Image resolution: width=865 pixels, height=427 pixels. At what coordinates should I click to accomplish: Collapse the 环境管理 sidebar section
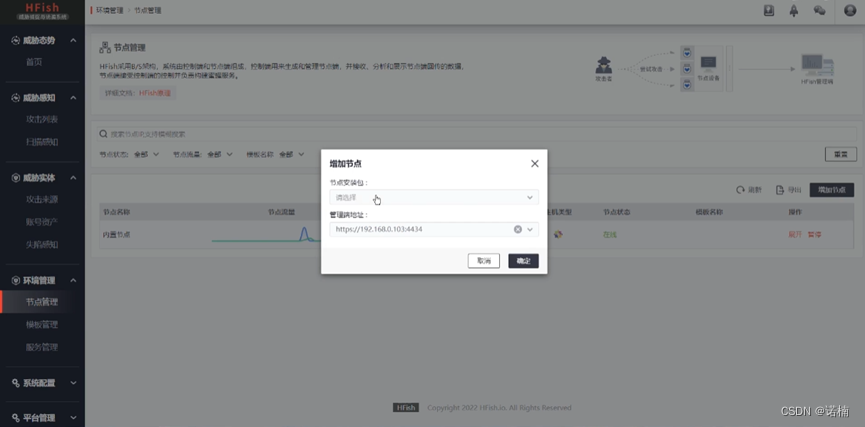73,280
